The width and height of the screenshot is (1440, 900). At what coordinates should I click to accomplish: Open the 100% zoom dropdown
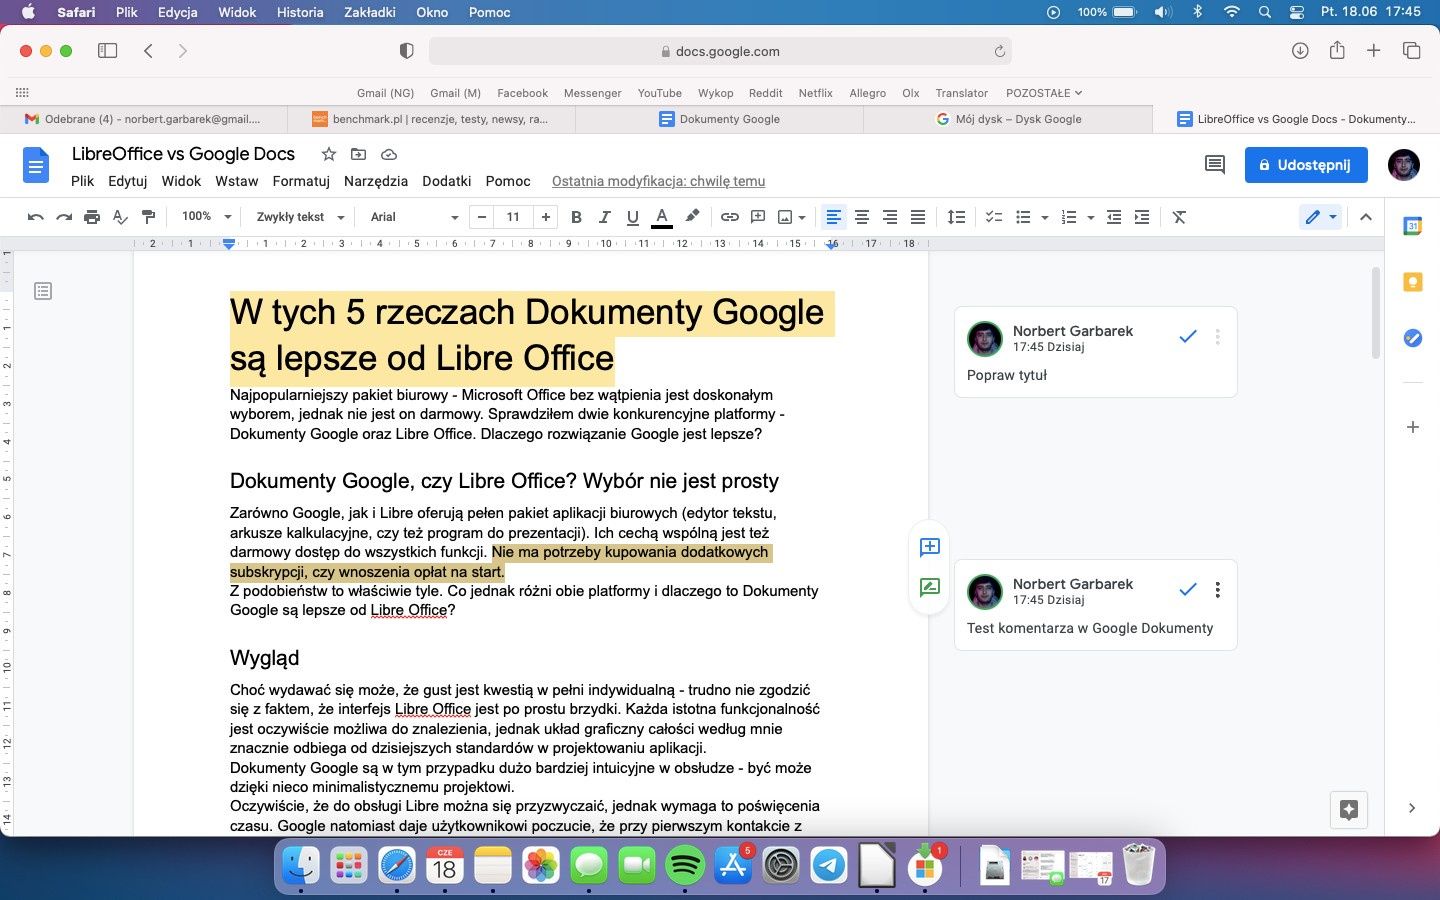(x=206, y=217)
